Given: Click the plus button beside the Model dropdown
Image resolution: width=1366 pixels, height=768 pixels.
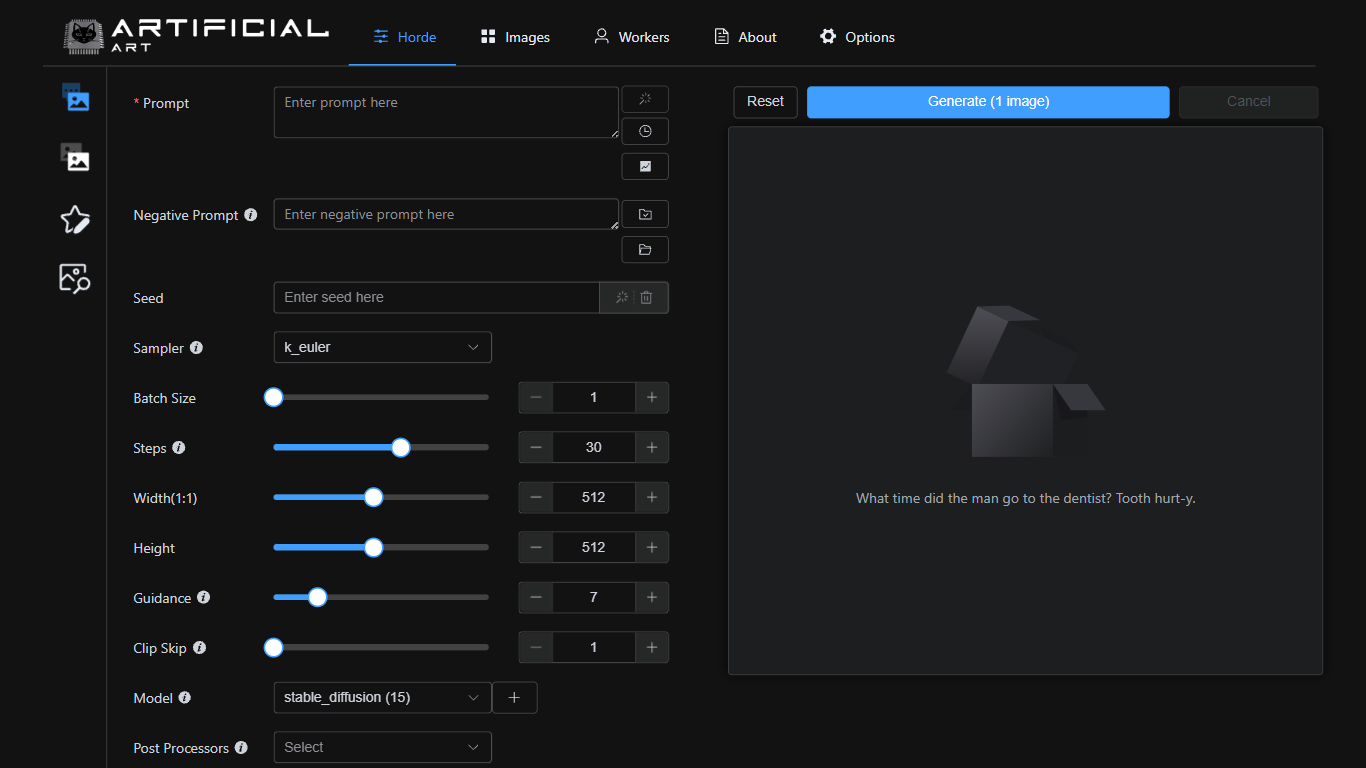Looking at the screenshot, I should pos(514,698).
